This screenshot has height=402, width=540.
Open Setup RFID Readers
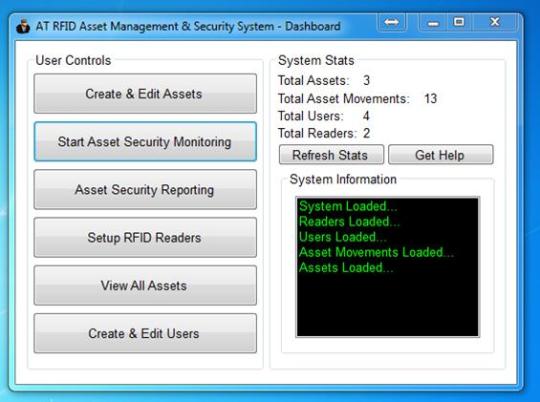[145, 237]
